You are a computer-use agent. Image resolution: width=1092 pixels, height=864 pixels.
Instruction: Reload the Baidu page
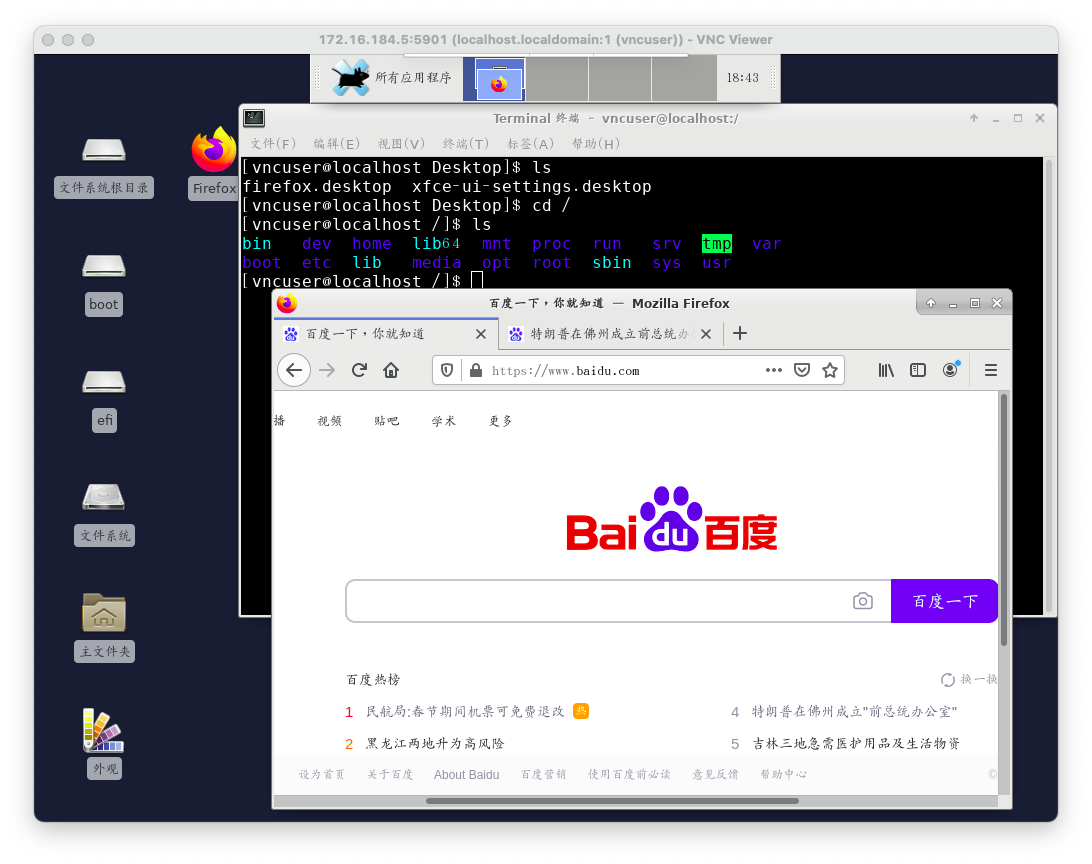[359, 370]
